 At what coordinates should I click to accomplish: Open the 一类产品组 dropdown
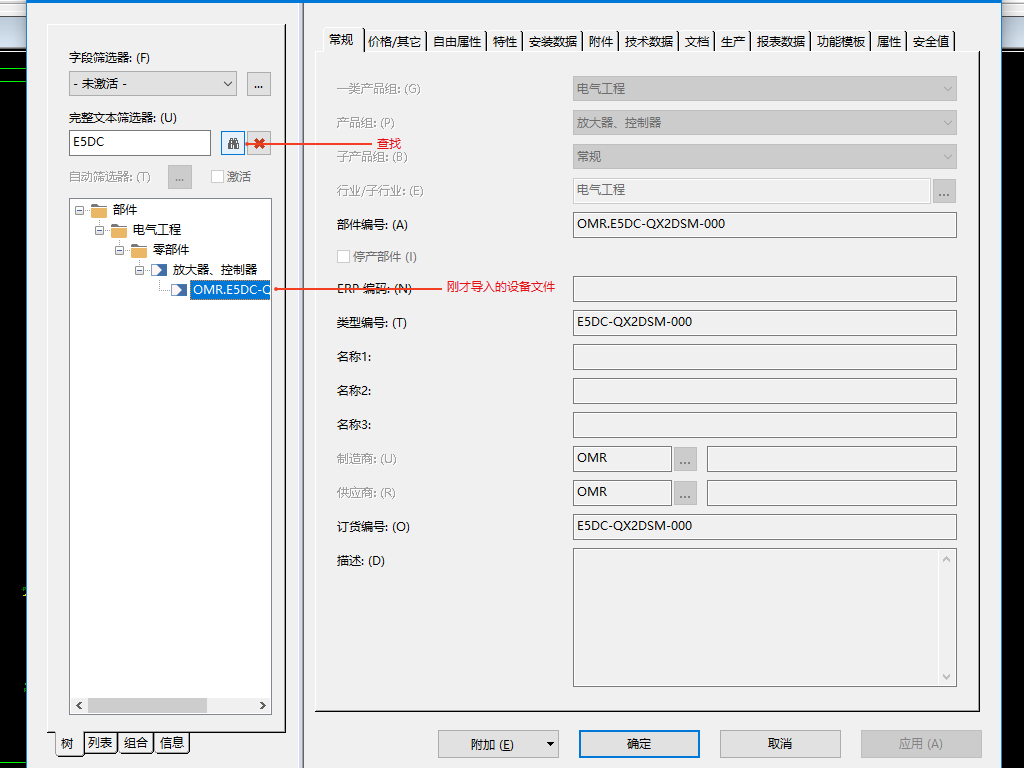point(765,89)
